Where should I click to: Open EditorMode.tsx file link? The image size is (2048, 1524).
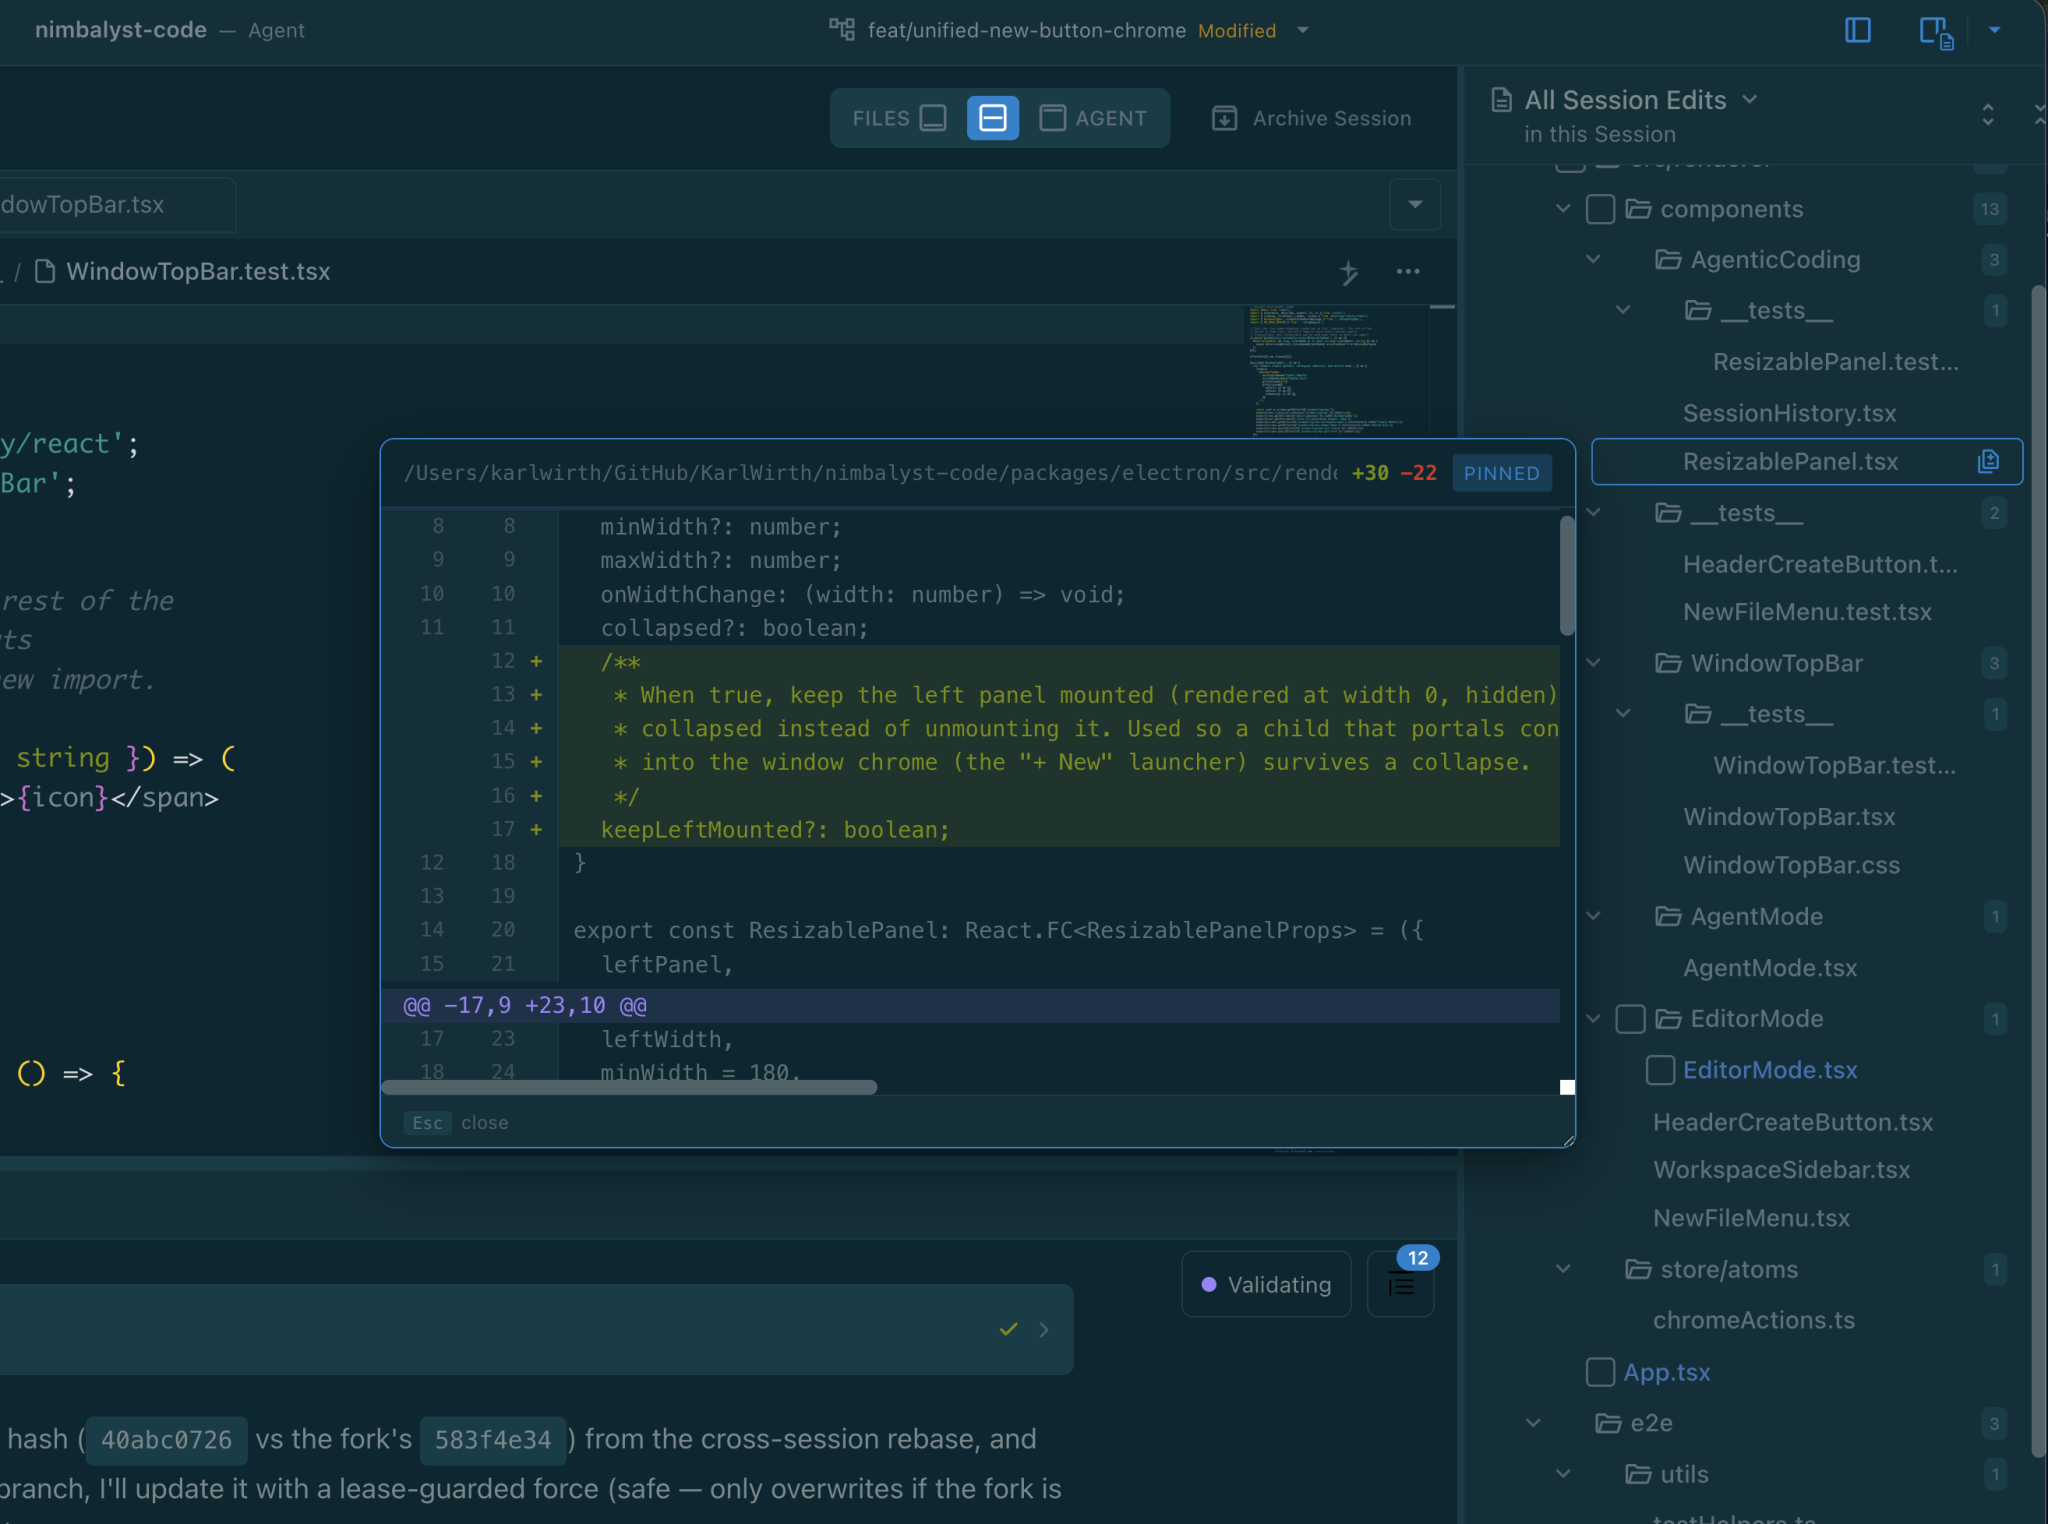(1769, 1070)
